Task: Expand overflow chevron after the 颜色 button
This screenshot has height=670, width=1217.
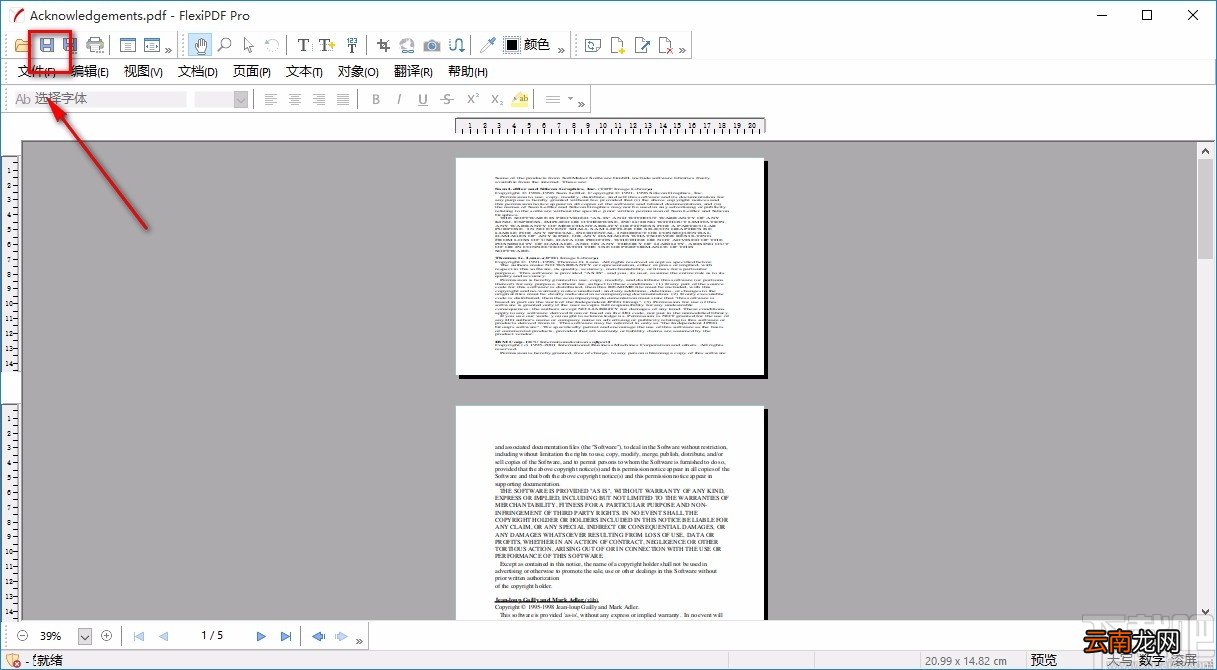Action: pos(561,49)
